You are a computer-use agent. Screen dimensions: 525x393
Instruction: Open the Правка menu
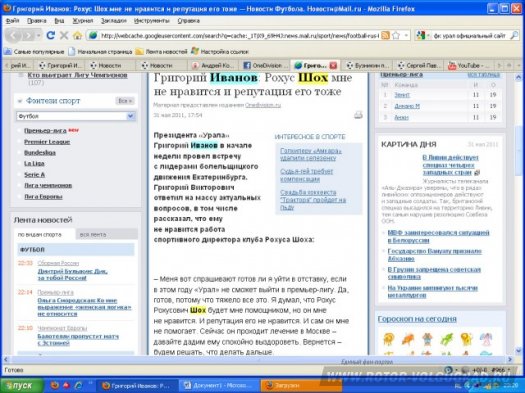point(36,21)
